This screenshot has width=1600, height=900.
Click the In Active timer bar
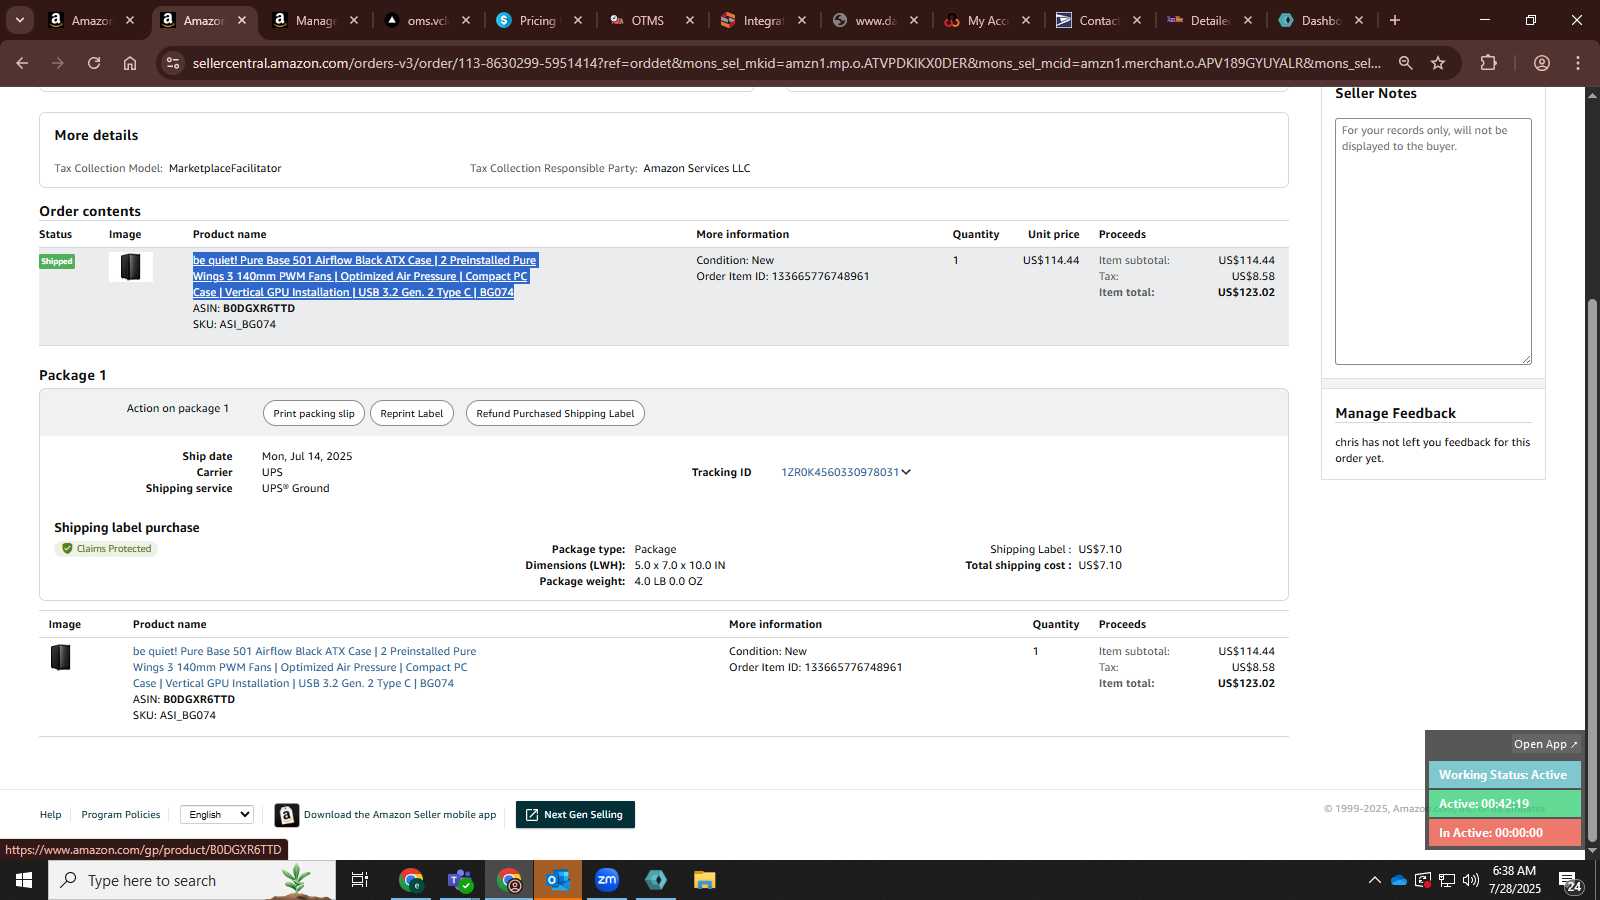1504,832
